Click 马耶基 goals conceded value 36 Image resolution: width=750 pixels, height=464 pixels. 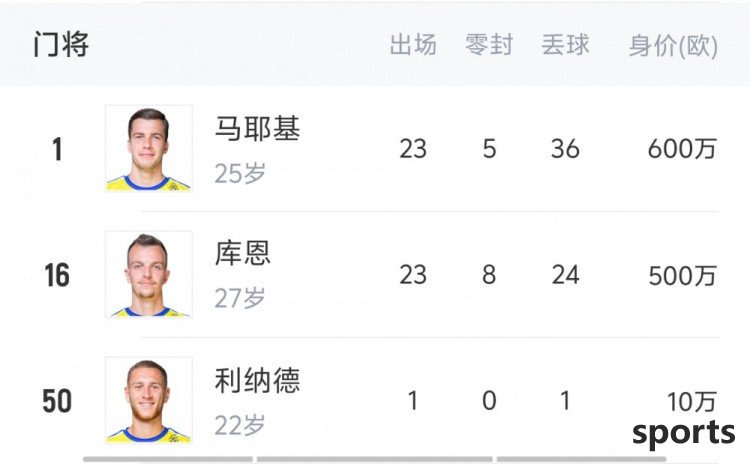565,149
